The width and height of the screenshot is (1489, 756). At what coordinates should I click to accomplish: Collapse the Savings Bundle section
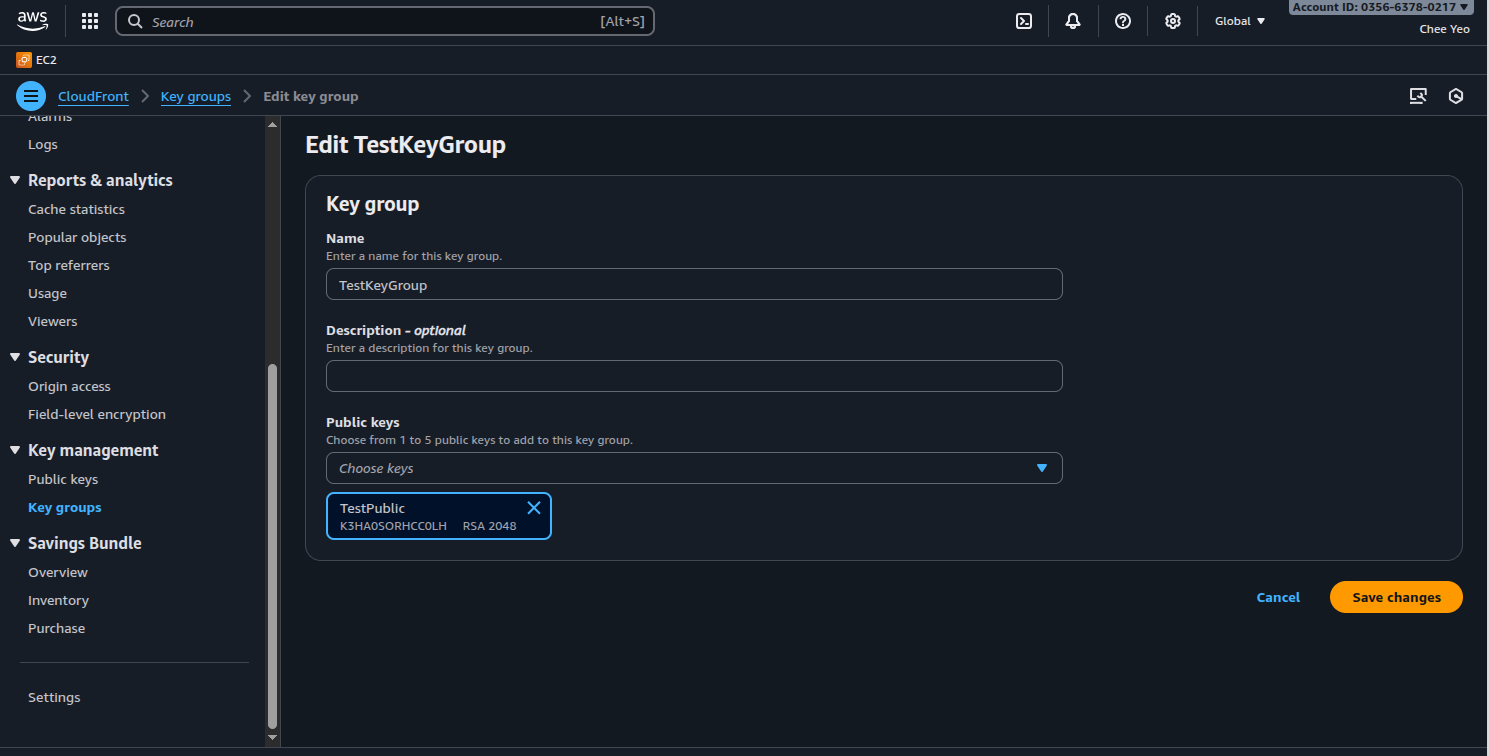coord(15,543)
